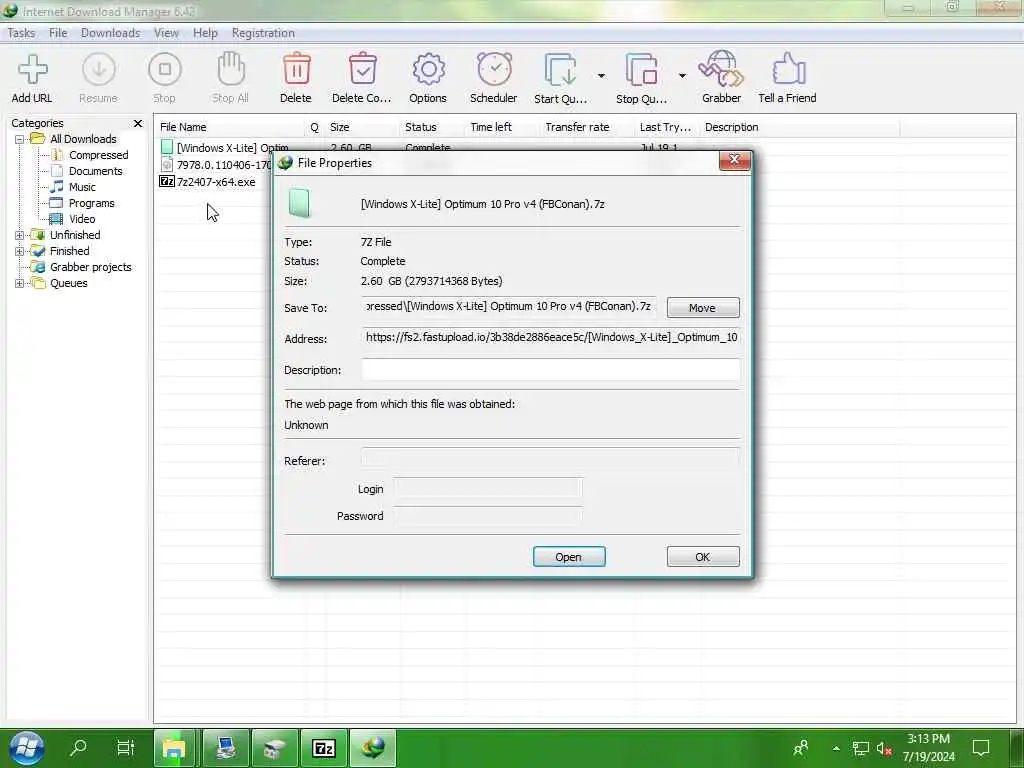Viewport: 1024px width, 768px height.
Task: Select All Downloads folder
Action: coord(83,139)
